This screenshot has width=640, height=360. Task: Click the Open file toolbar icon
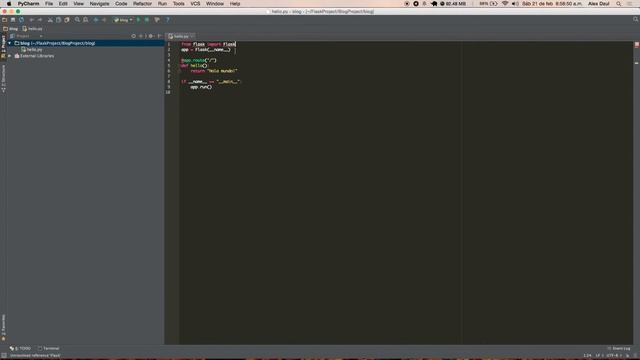(x=4, y=20)
